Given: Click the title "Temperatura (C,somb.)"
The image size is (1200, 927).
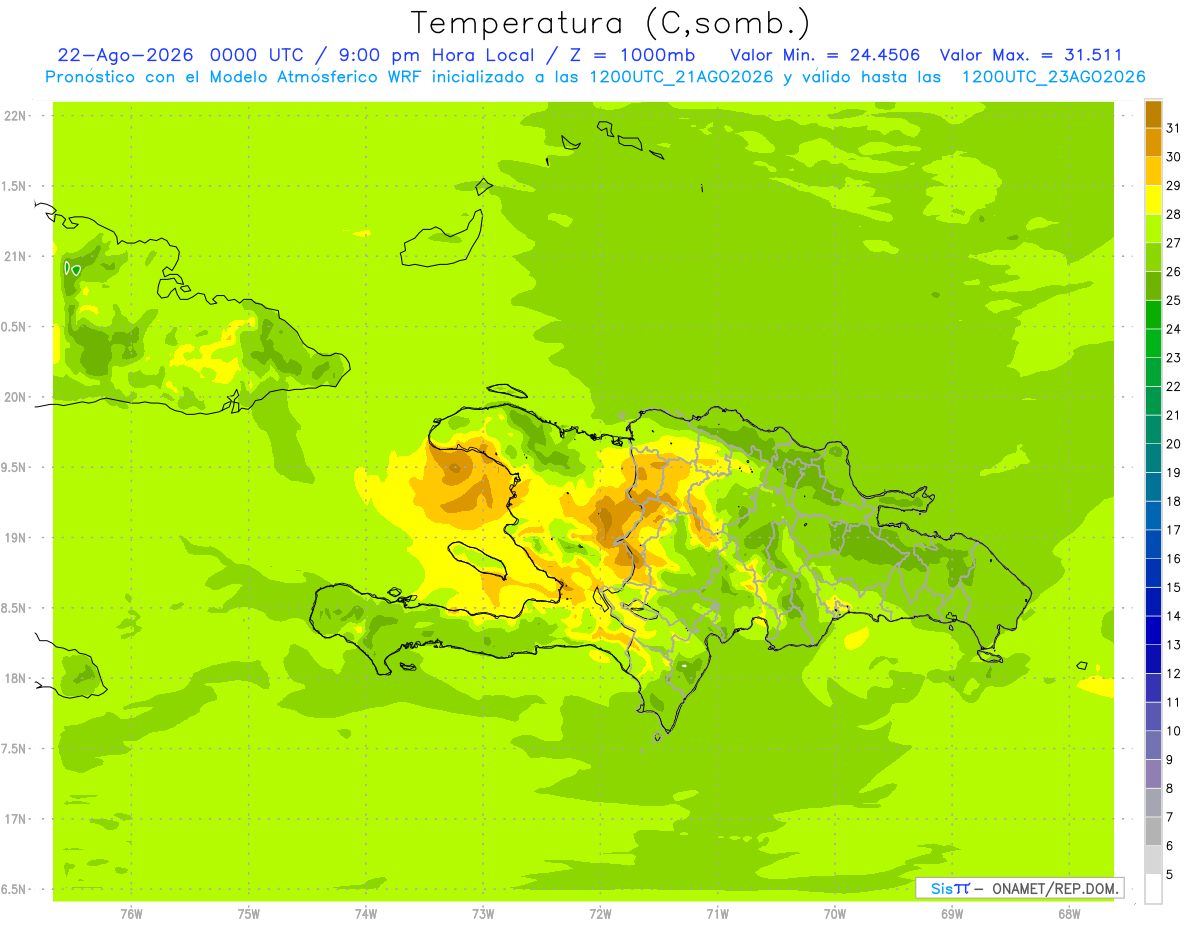Looking at the screenshot, I should (x=611, y=24).
